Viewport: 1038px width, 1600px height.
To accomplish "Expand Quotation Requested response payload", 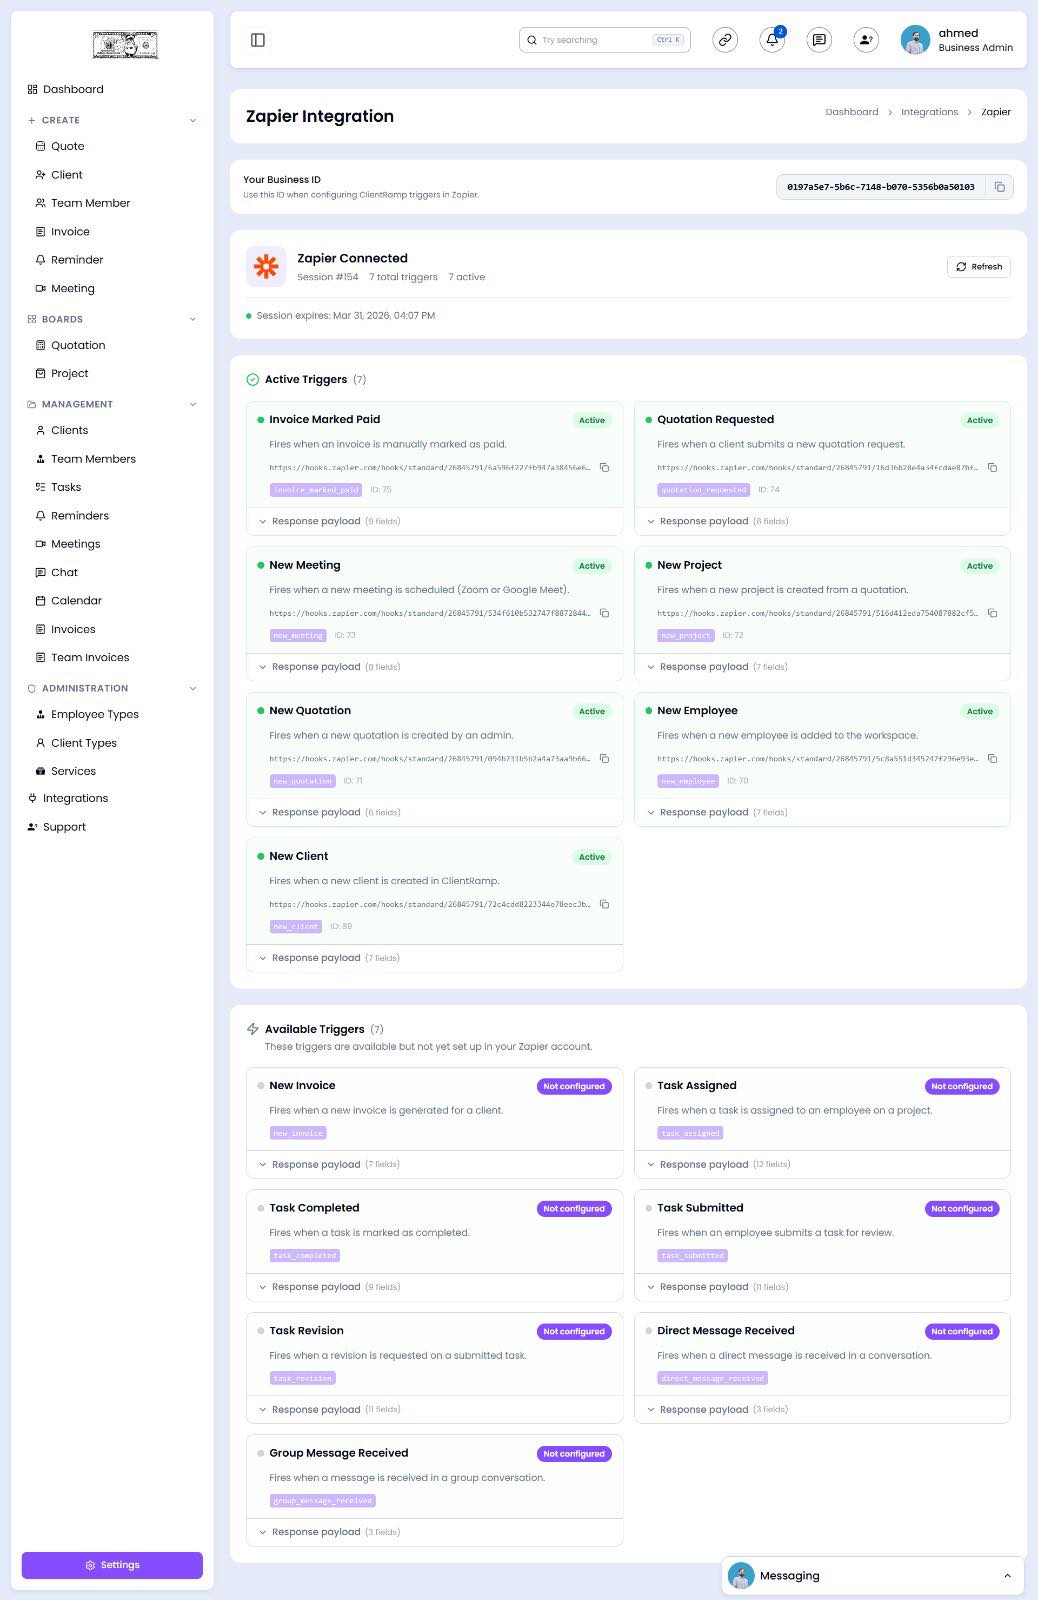I will pyautogui.click(x=822, y=521).
